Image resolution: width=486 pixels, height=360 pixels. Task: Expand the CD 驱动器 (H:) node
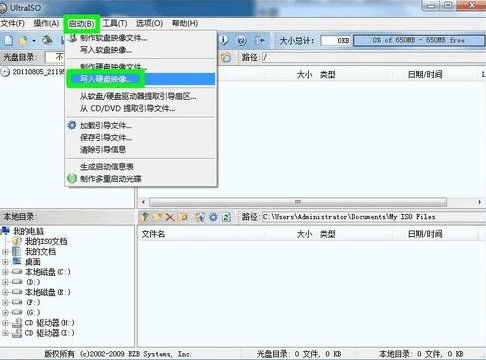(5, 323)
